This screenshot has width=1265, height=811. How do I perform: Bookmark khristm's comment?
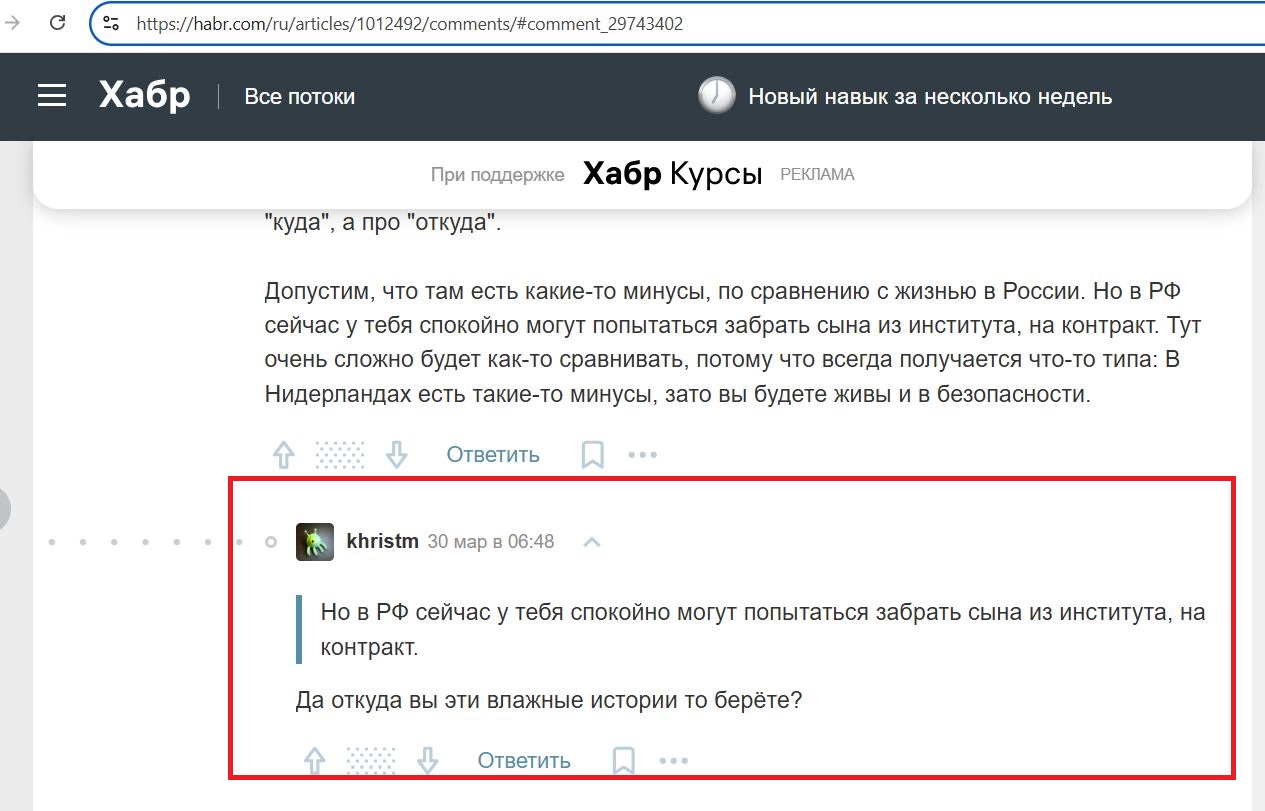[x=624, y=761]
